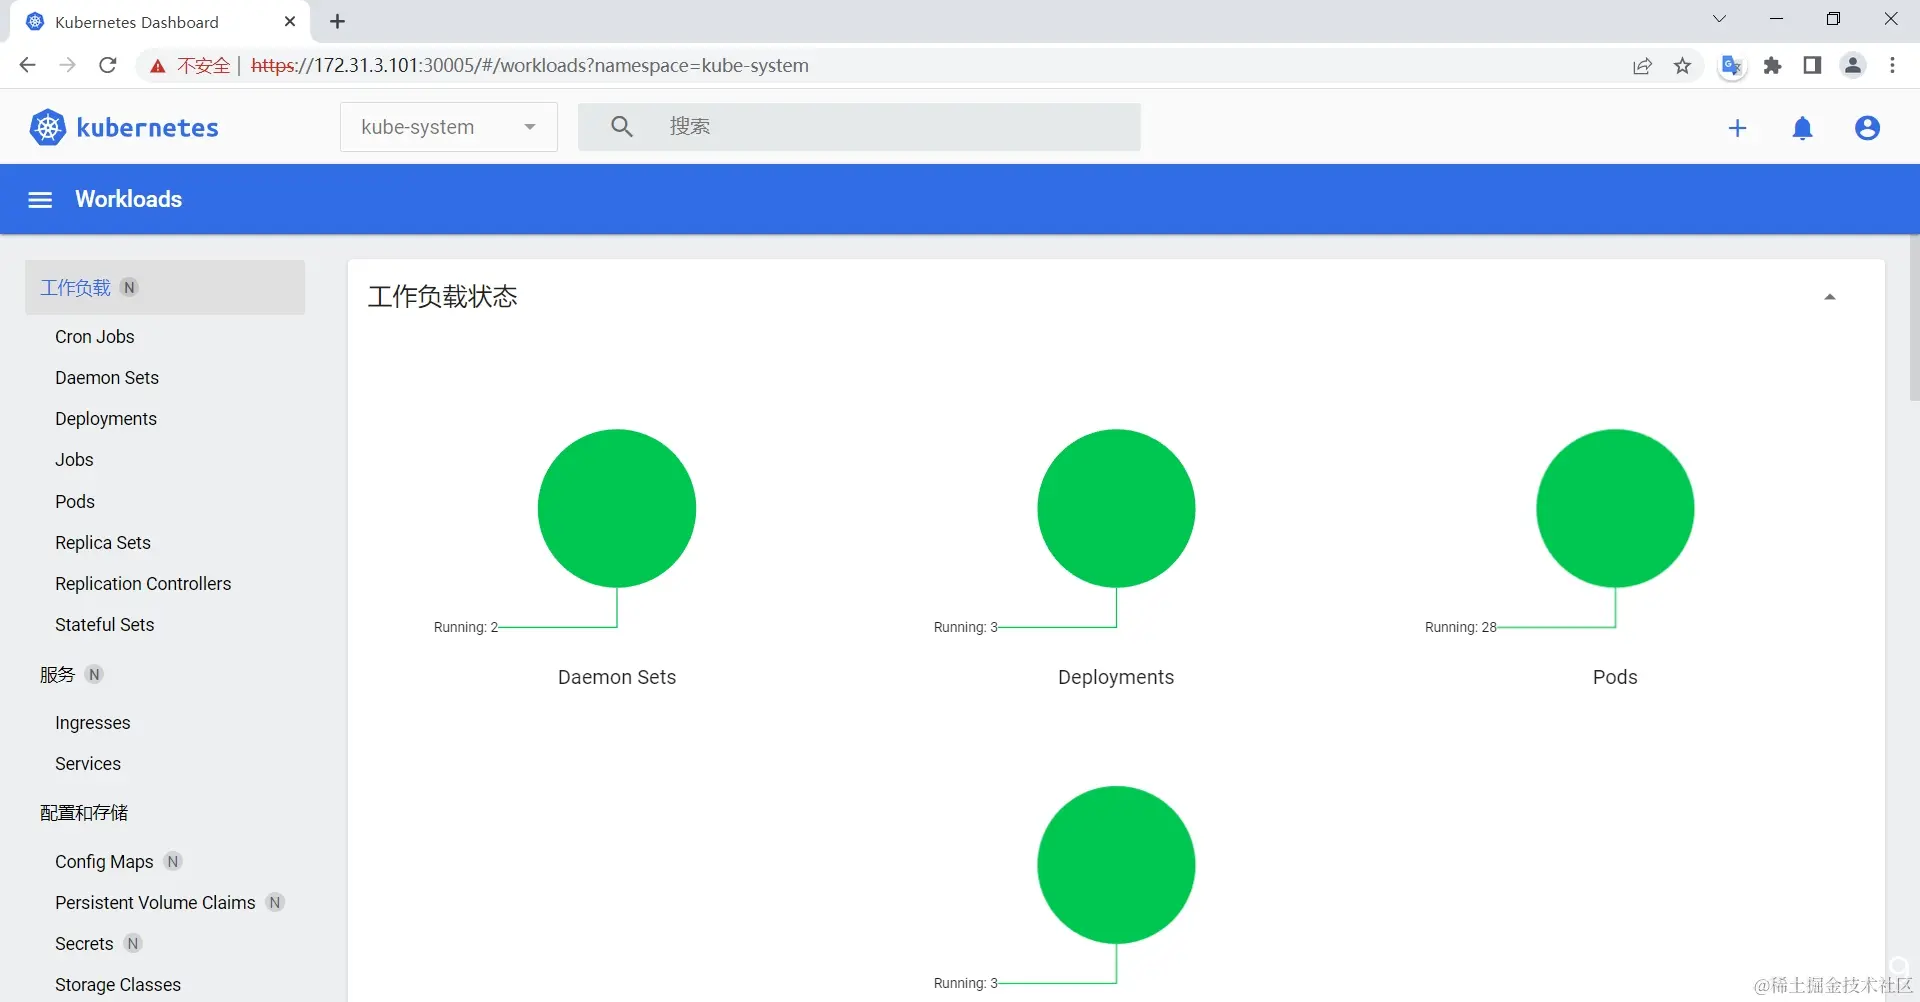1920x1002 pixels.
Task: Open Persistent Volume Claims in the sidebar
Action: tap(155, 903)
